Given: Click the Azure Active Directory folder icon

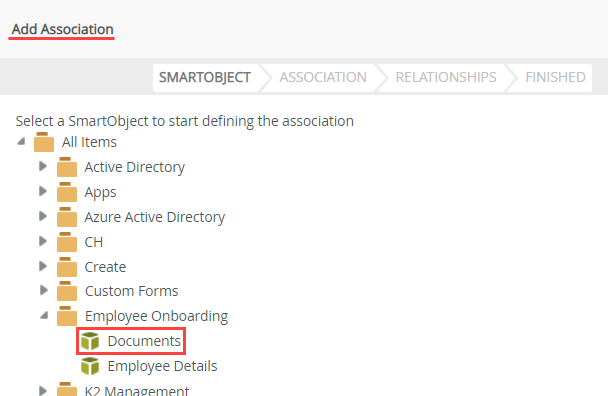Looking at the screenshot, I should click(x=67, y=217).
